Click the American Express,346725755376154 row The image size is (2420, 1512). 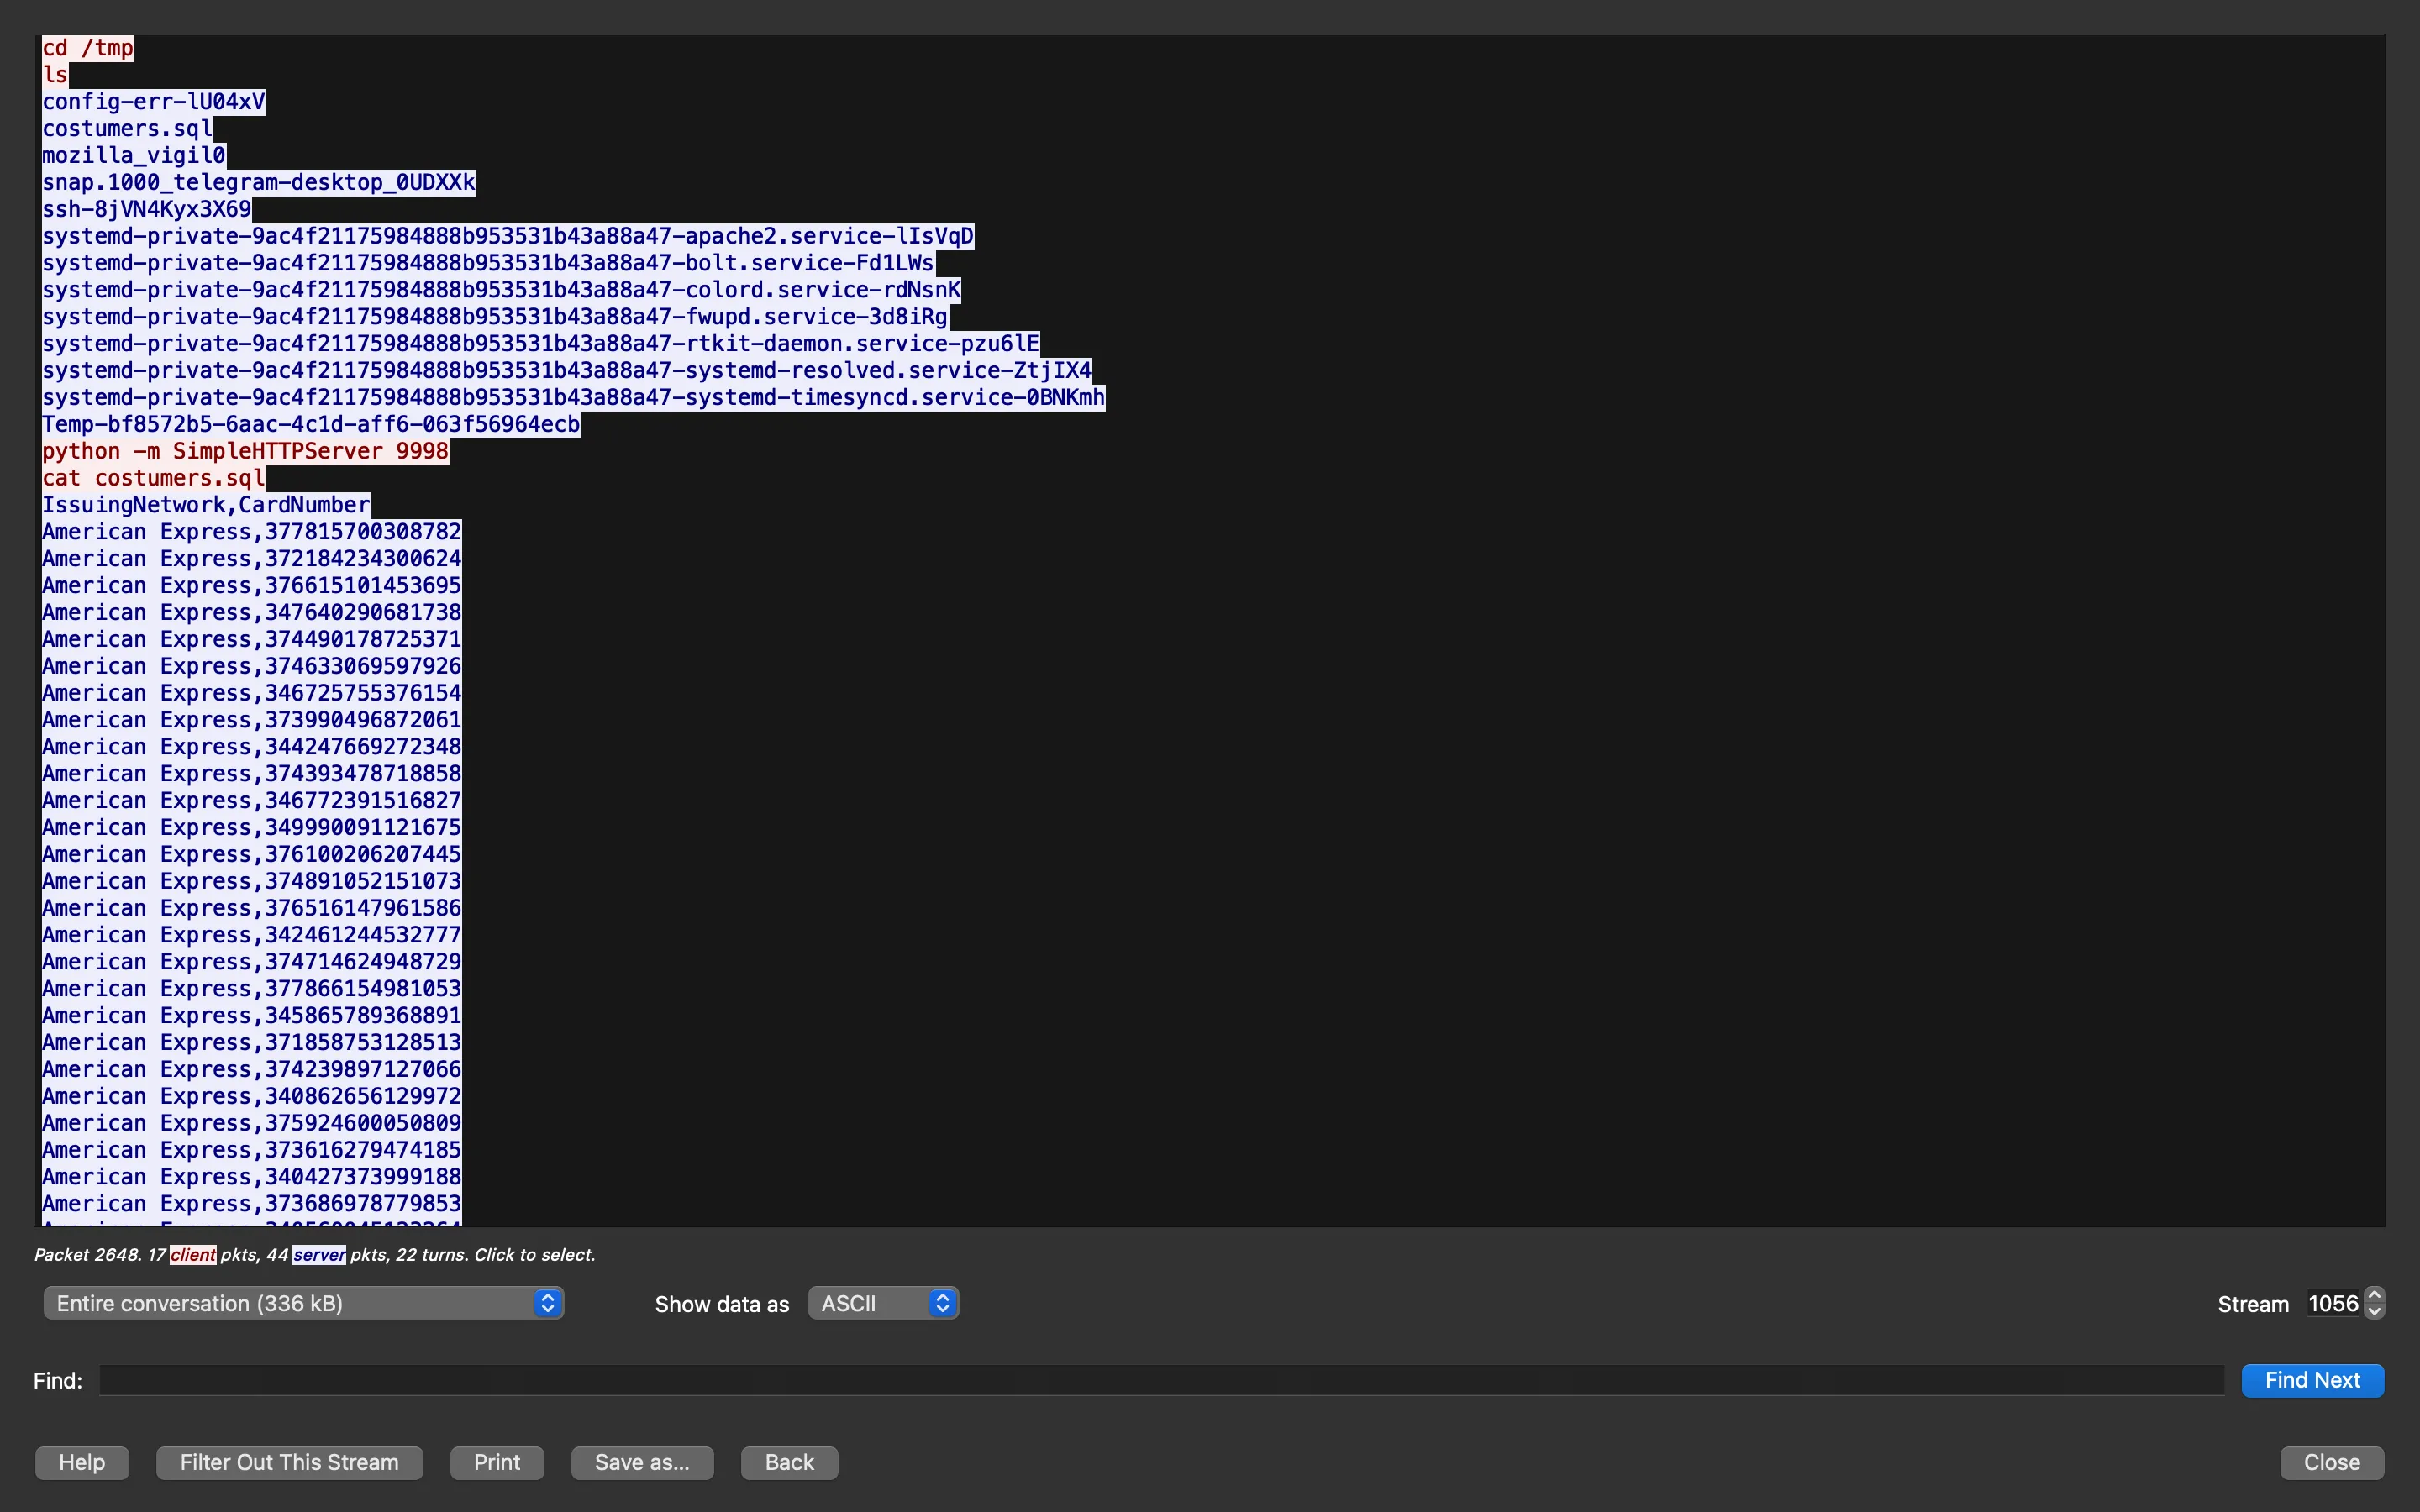tap(252, 694)
